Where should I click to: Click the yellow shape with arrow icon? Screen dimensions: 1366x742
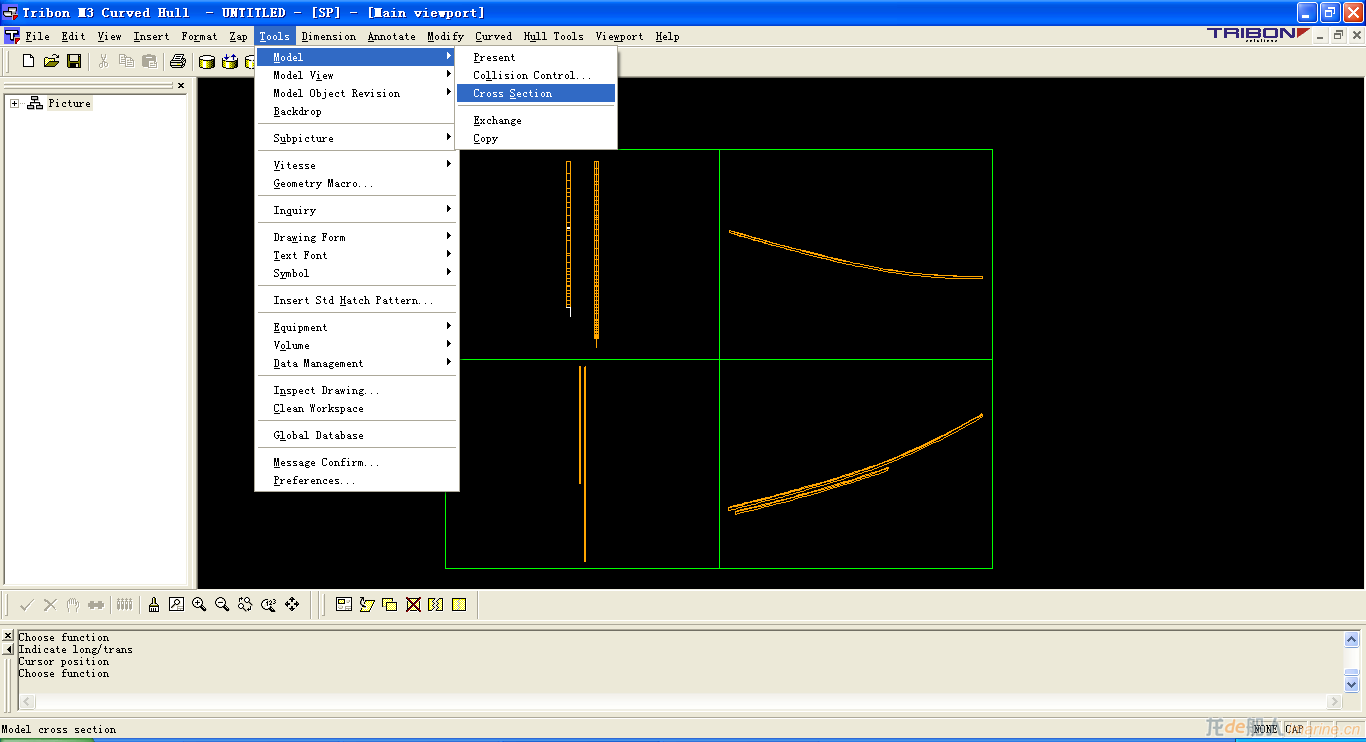point(367,604)
